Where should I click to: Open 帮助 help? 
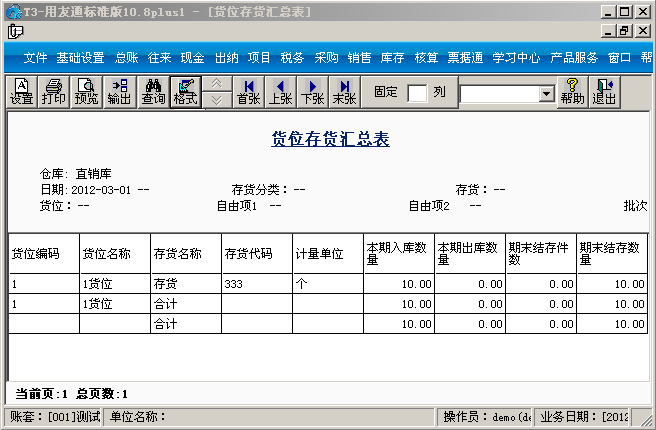point(572,92)
